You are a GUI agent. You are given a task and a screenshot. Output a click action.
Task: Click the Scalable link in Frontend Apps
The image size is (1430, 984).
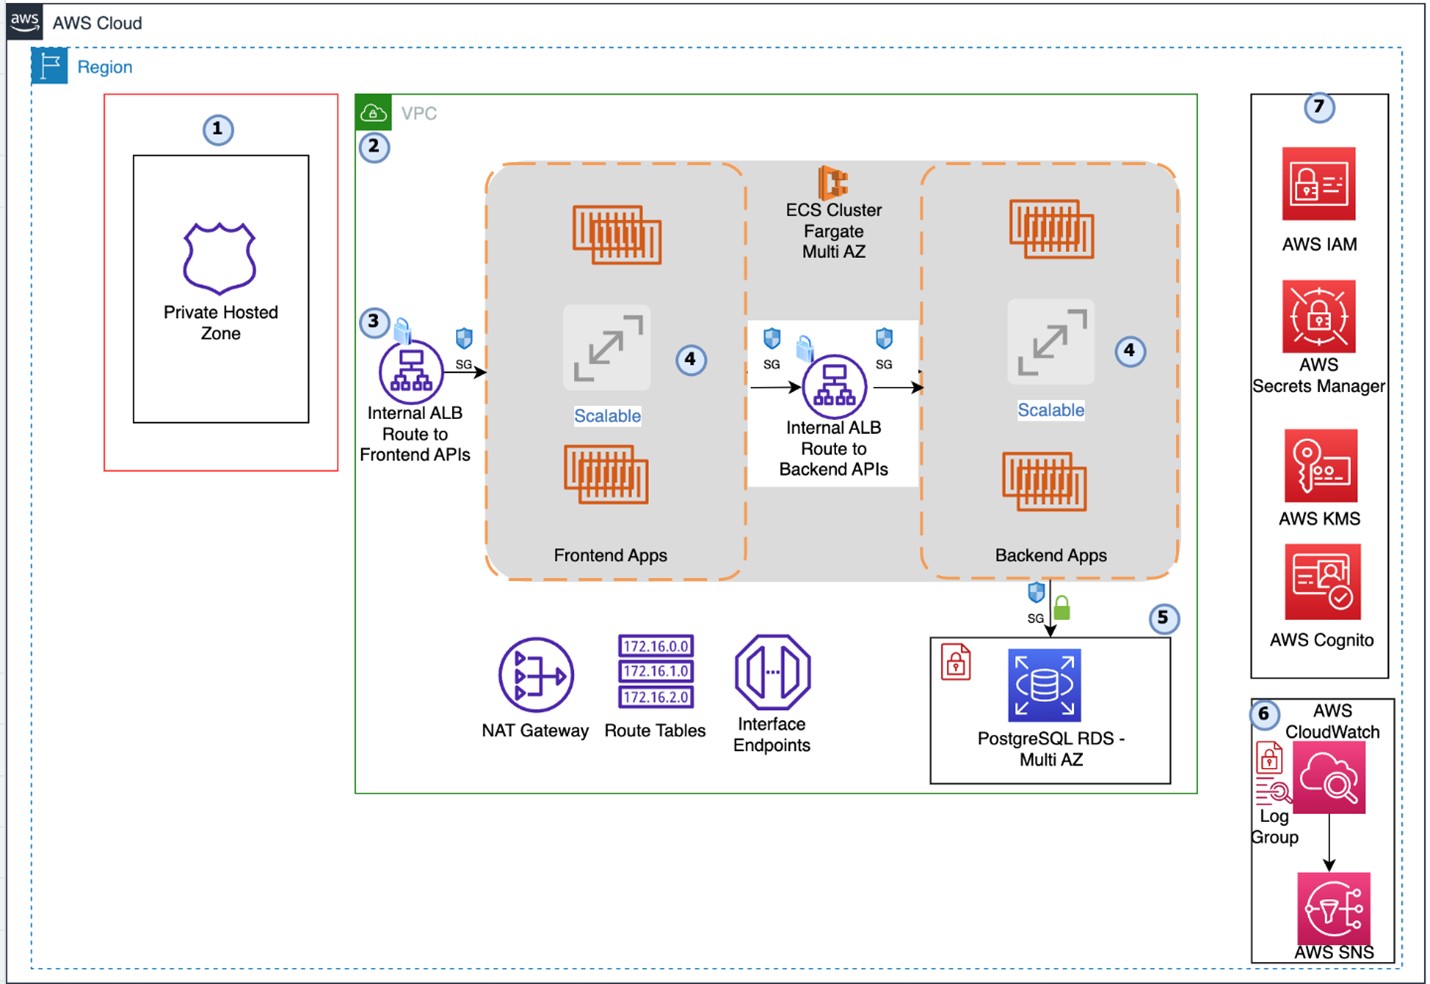point(607,416)
